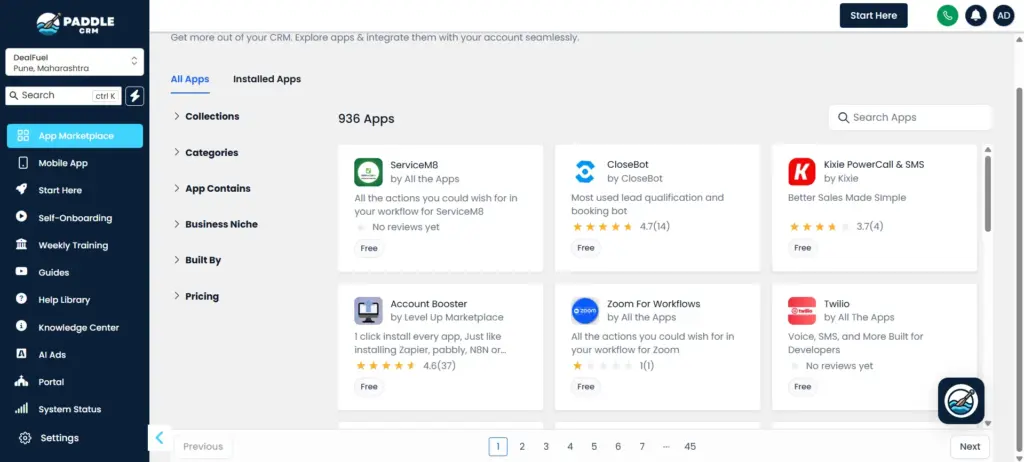Click the Start Here rocket icon

tap(22, 190)
